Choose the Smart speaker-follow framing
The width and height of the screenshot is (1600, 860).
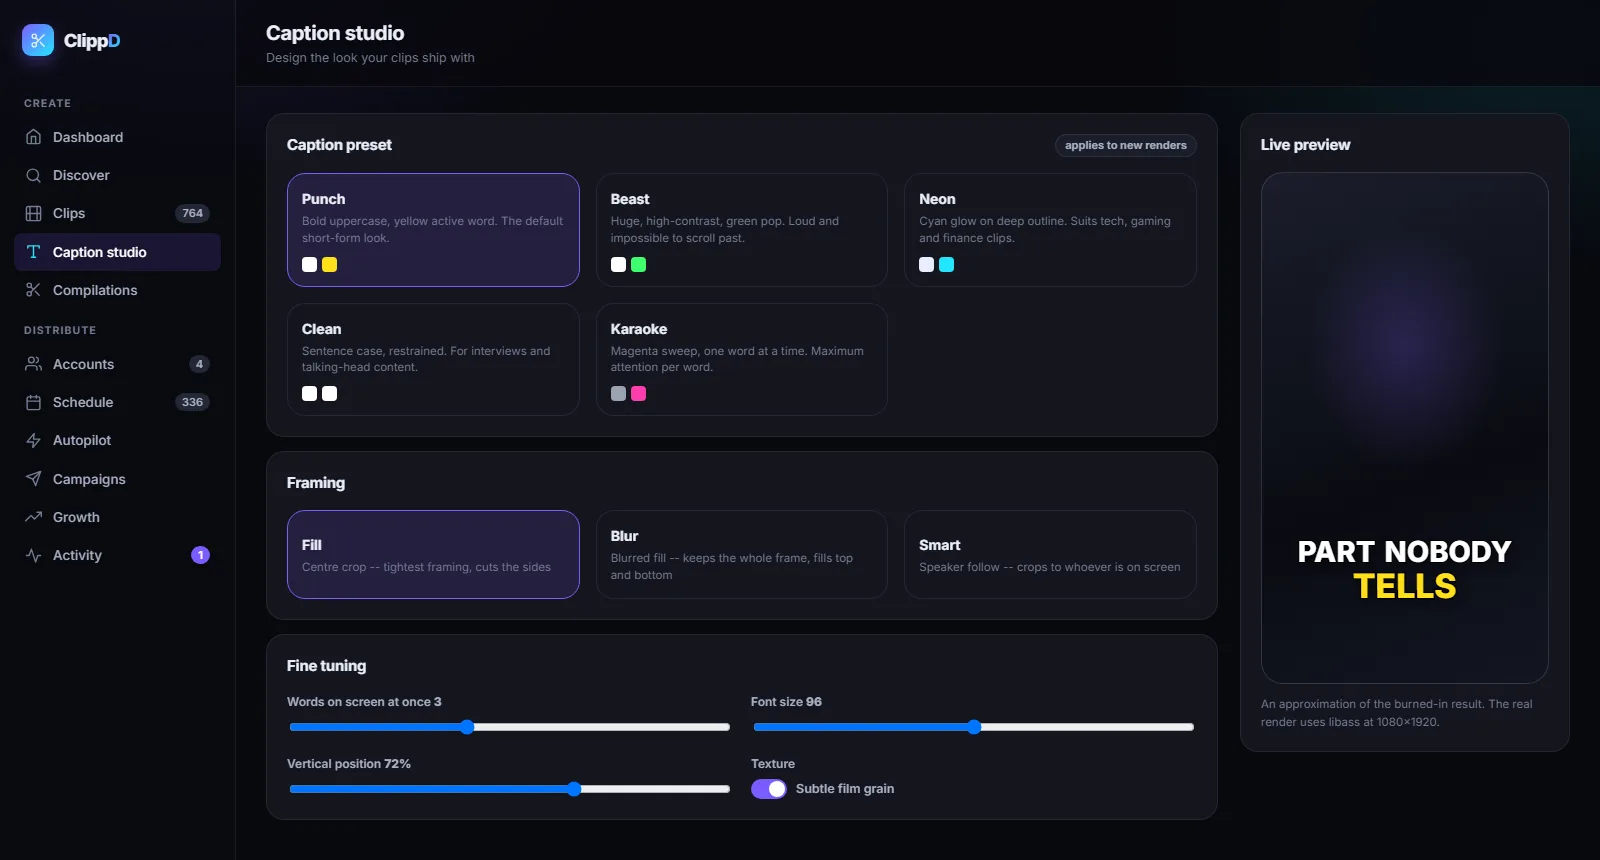(1050, 555)
